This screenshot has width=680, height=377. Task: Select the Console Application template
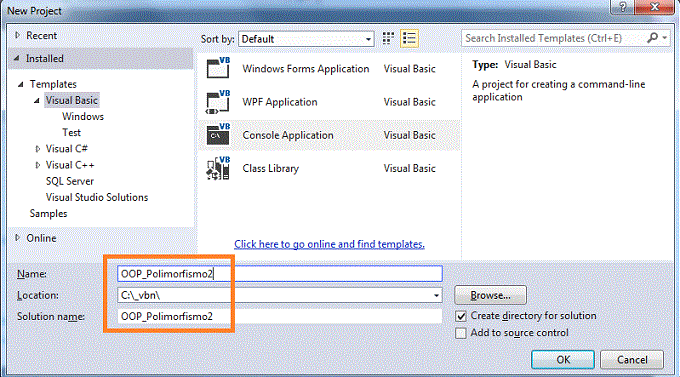point(329,135)
